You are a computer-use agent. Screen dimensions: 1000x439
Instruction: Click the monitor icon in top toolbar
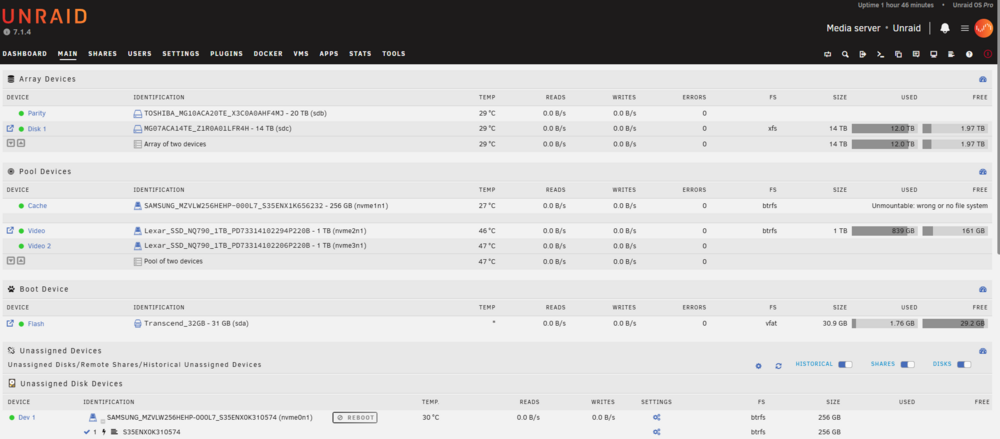pos(934,54)
